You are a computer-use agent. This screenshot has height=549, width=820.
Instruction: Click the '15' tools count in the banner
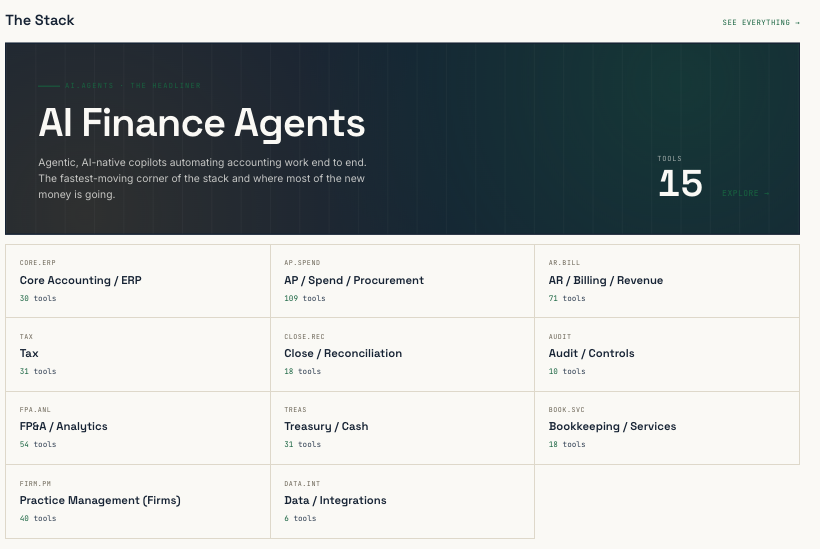tap(680, 184)
